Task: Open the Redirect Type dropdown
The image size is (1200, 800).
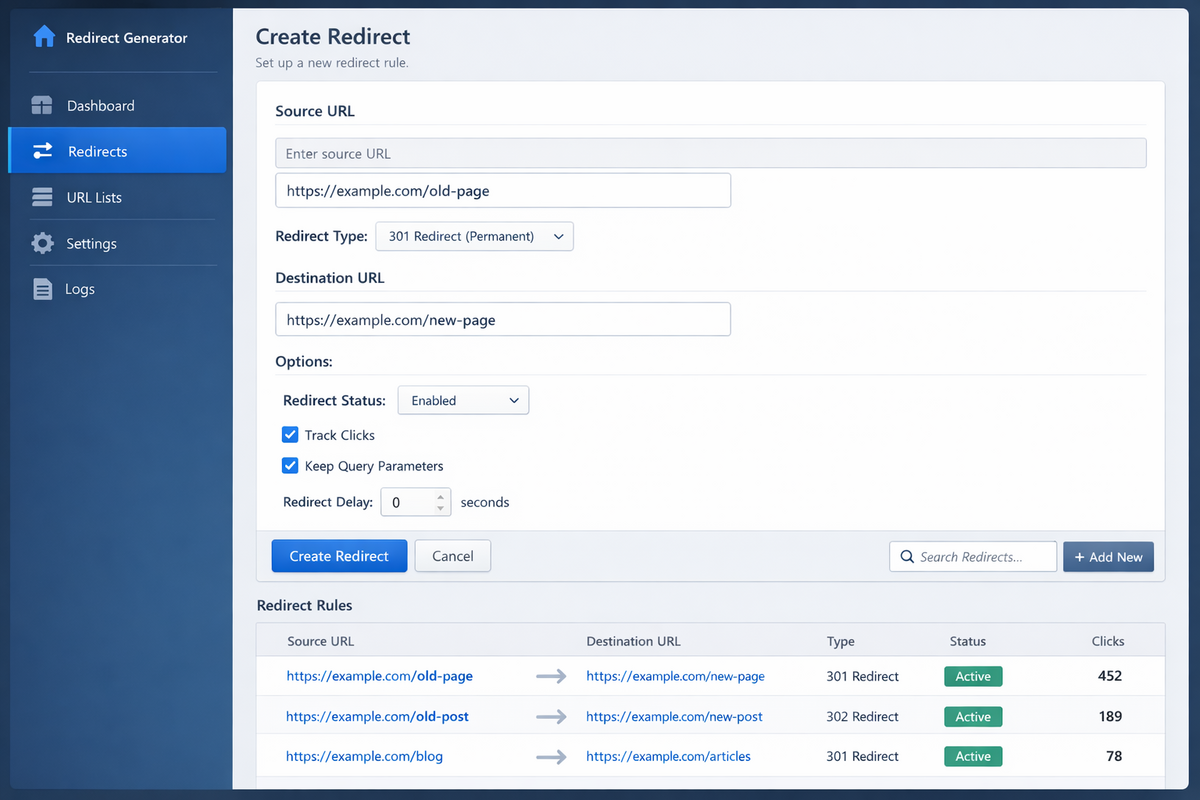Action: [474, 237]
